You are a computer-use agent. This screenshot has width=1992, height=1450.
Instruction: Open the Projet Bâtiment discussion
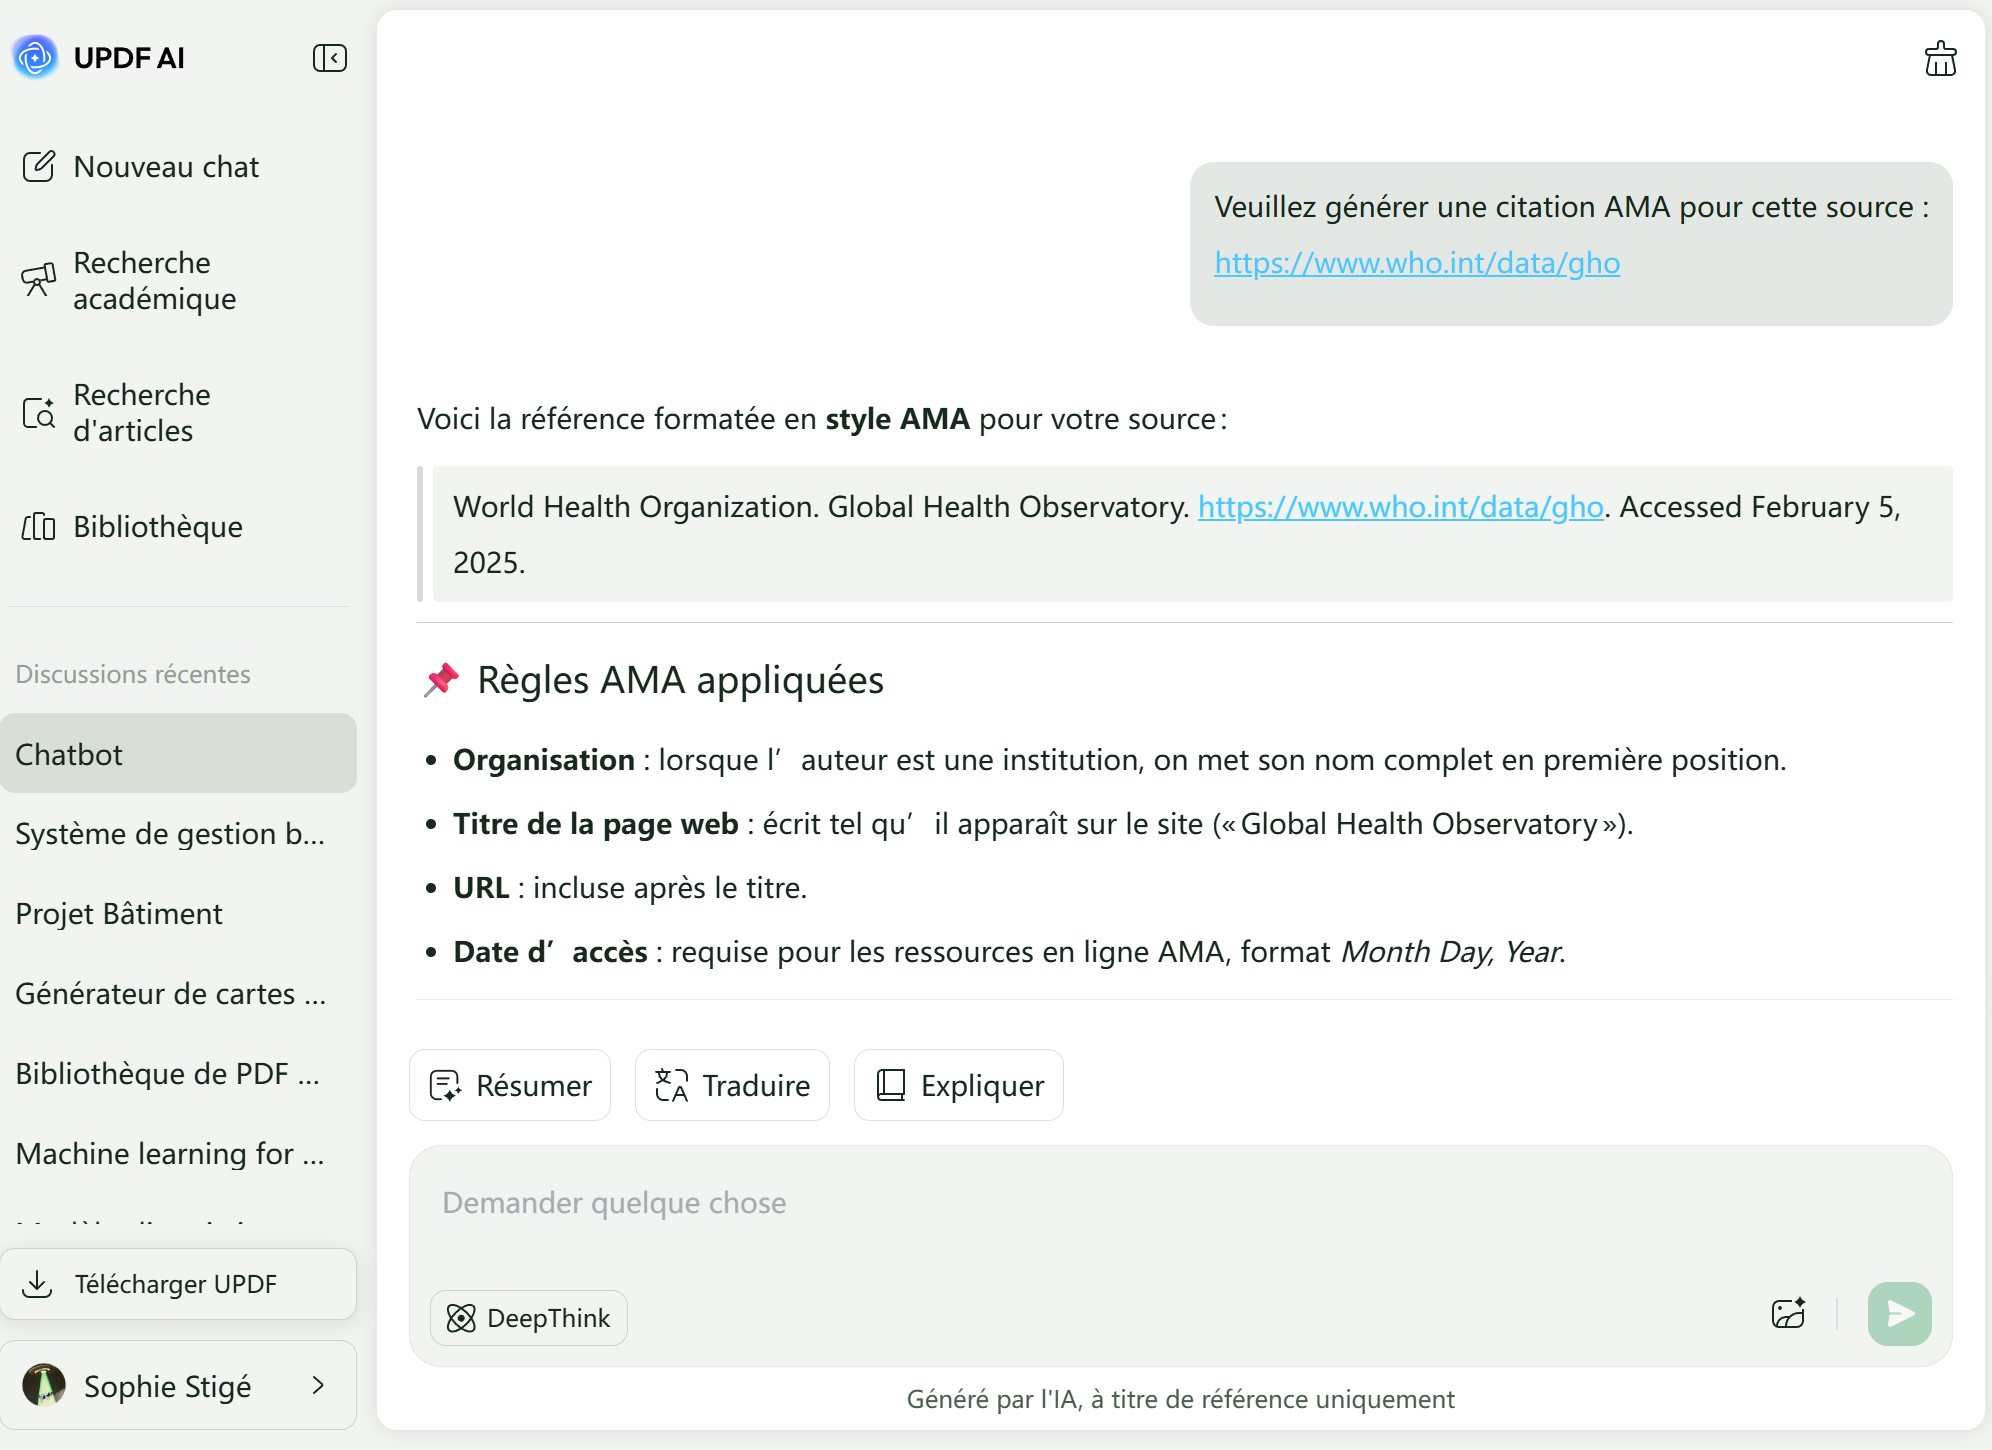click(120, 914)
